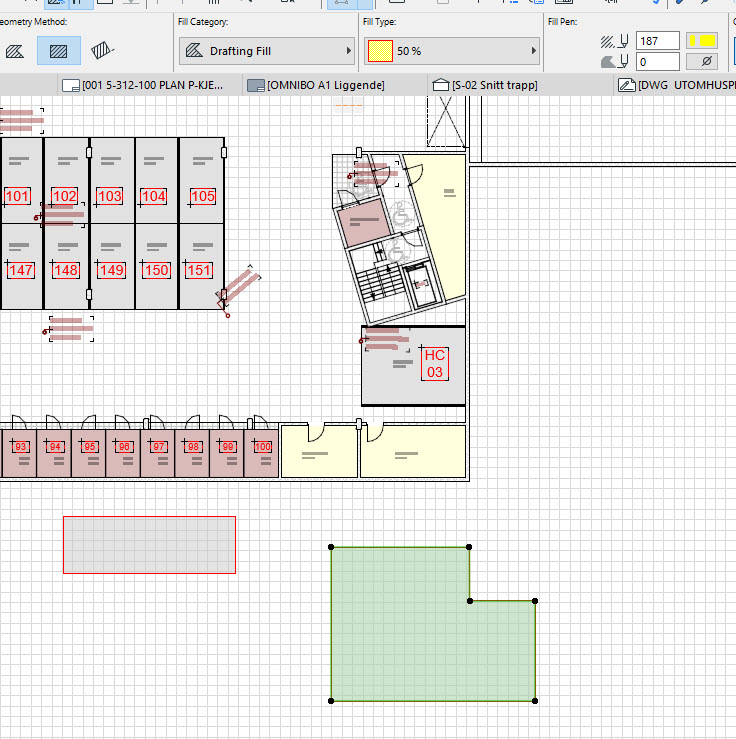Click the HC 03 parking label

(434, 364)
